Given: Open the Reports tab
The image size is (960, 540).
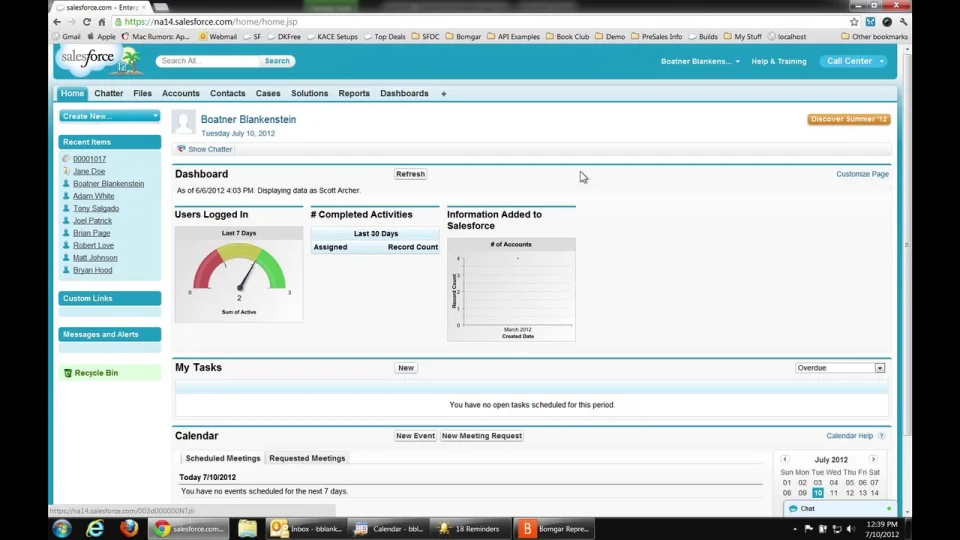Looking at the screenshot, I should click(x=354, y=94).
